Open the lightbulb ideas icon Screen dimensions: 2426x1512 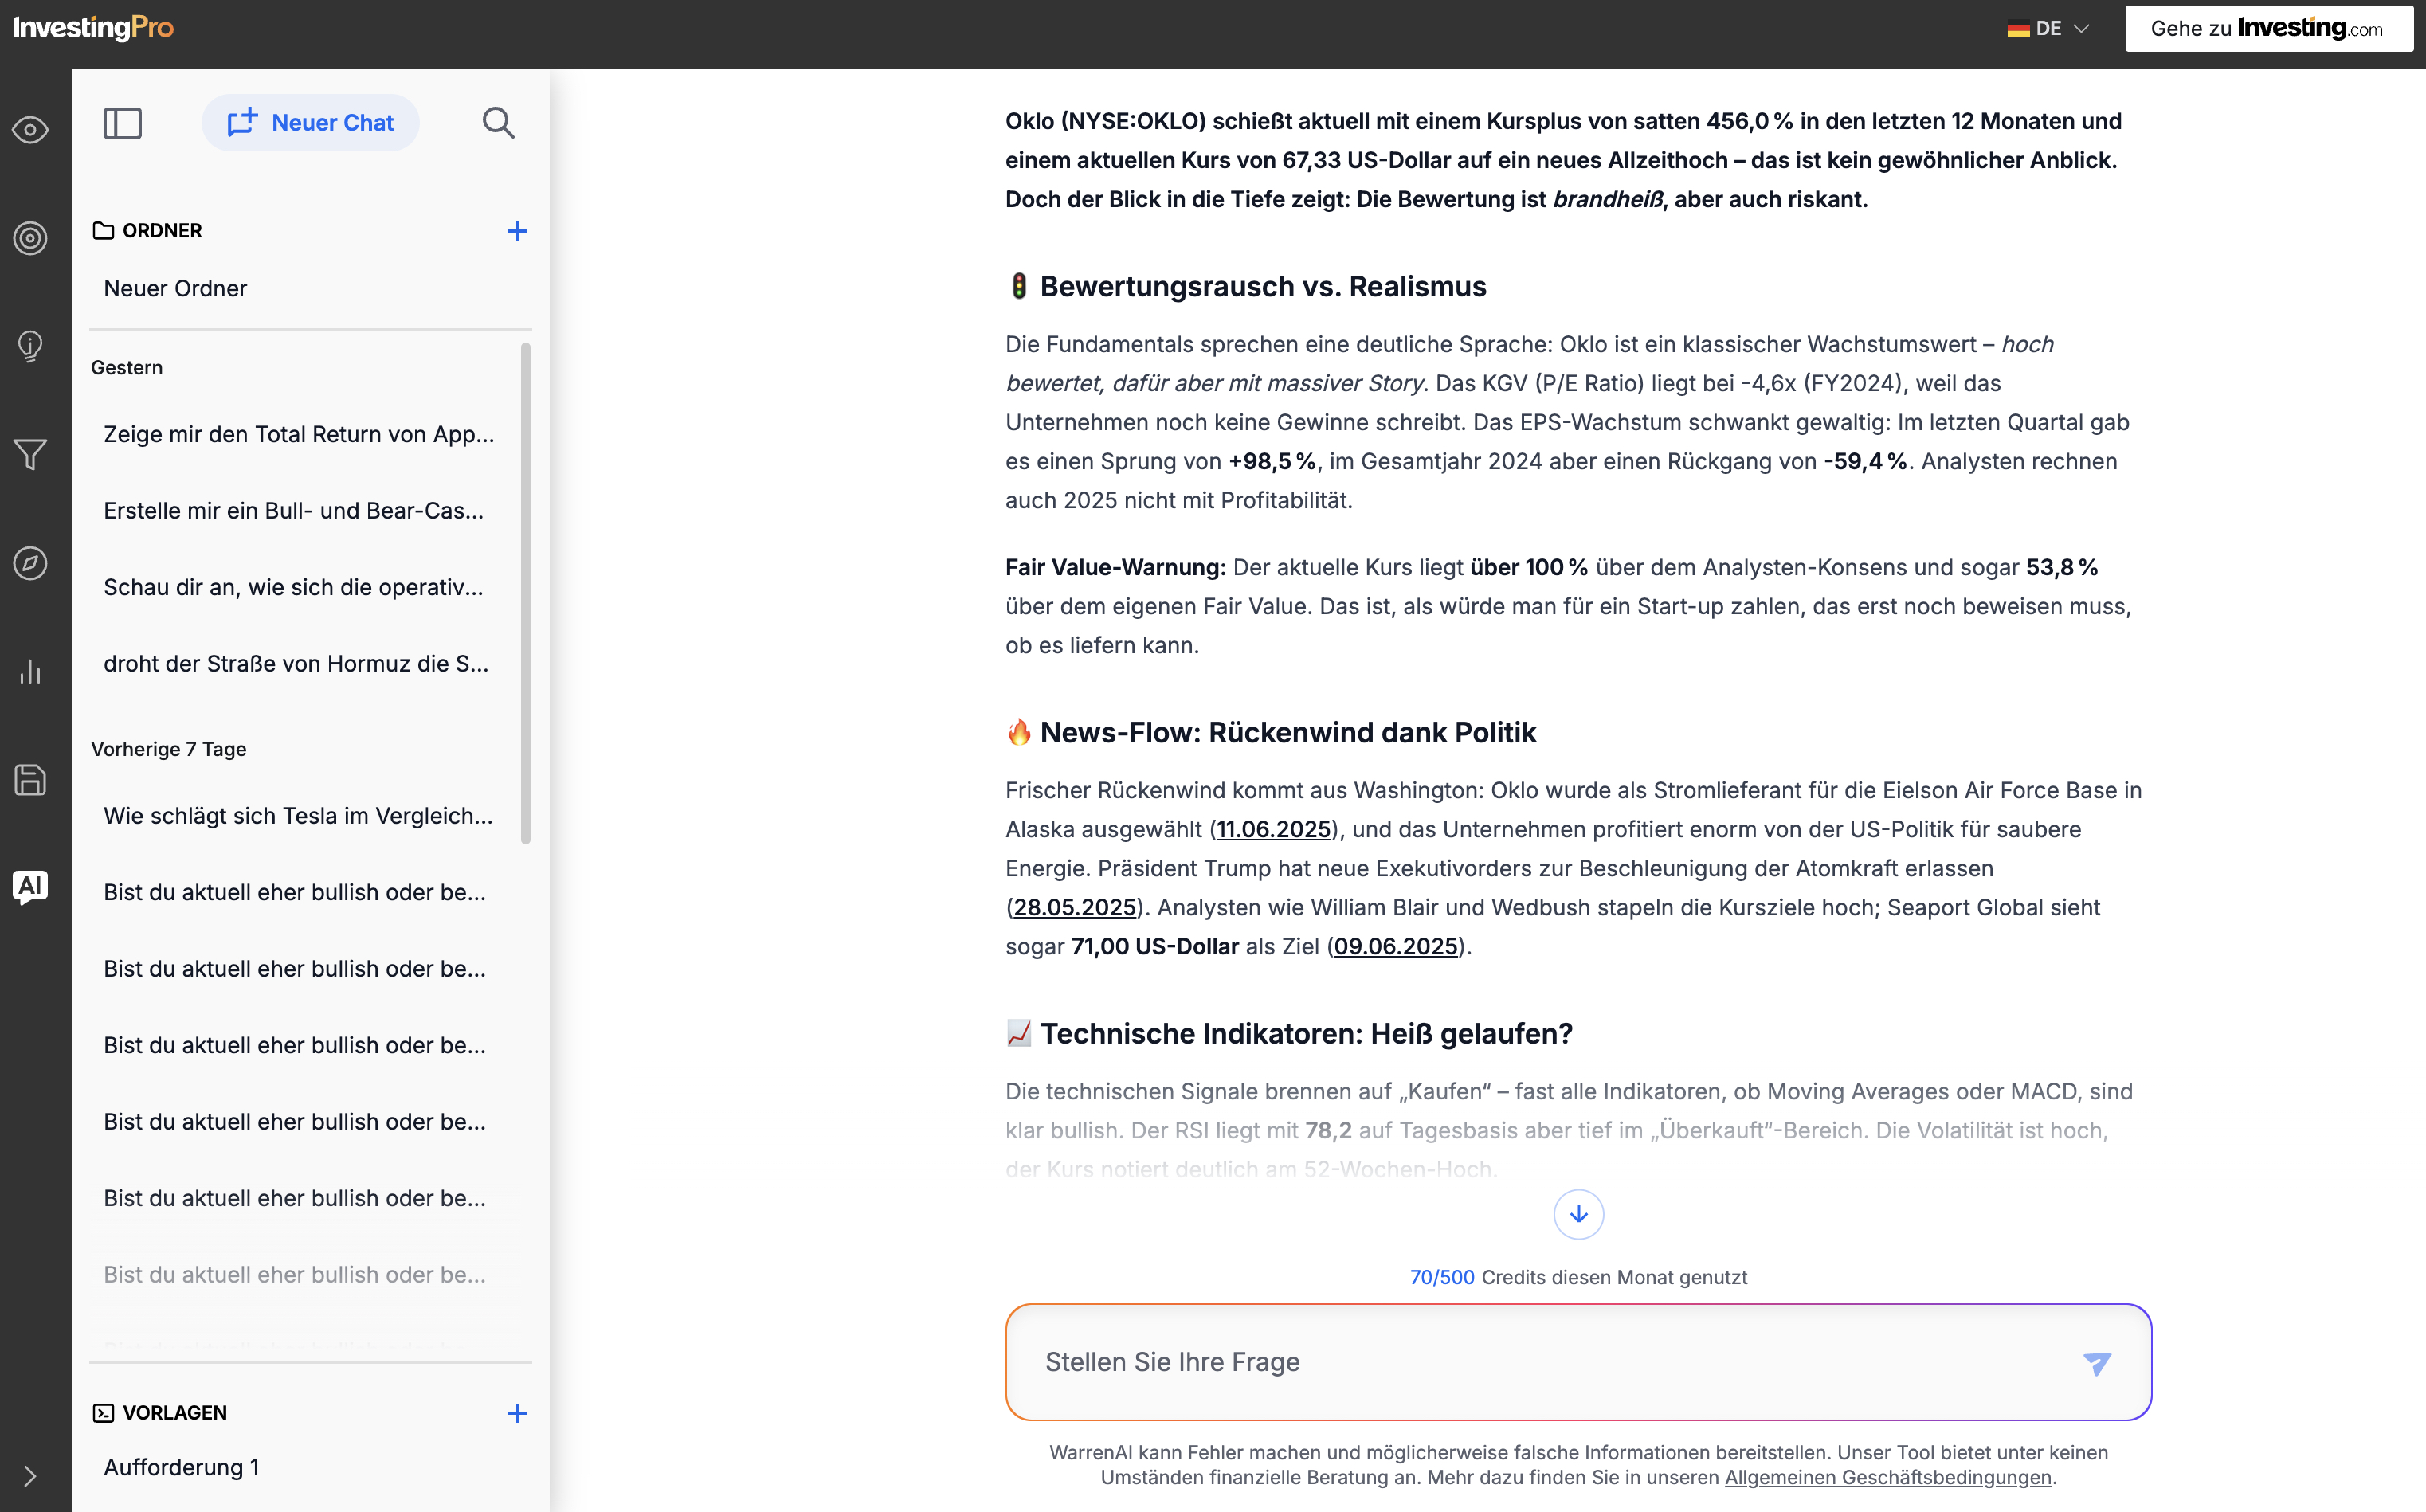[30, 347]
